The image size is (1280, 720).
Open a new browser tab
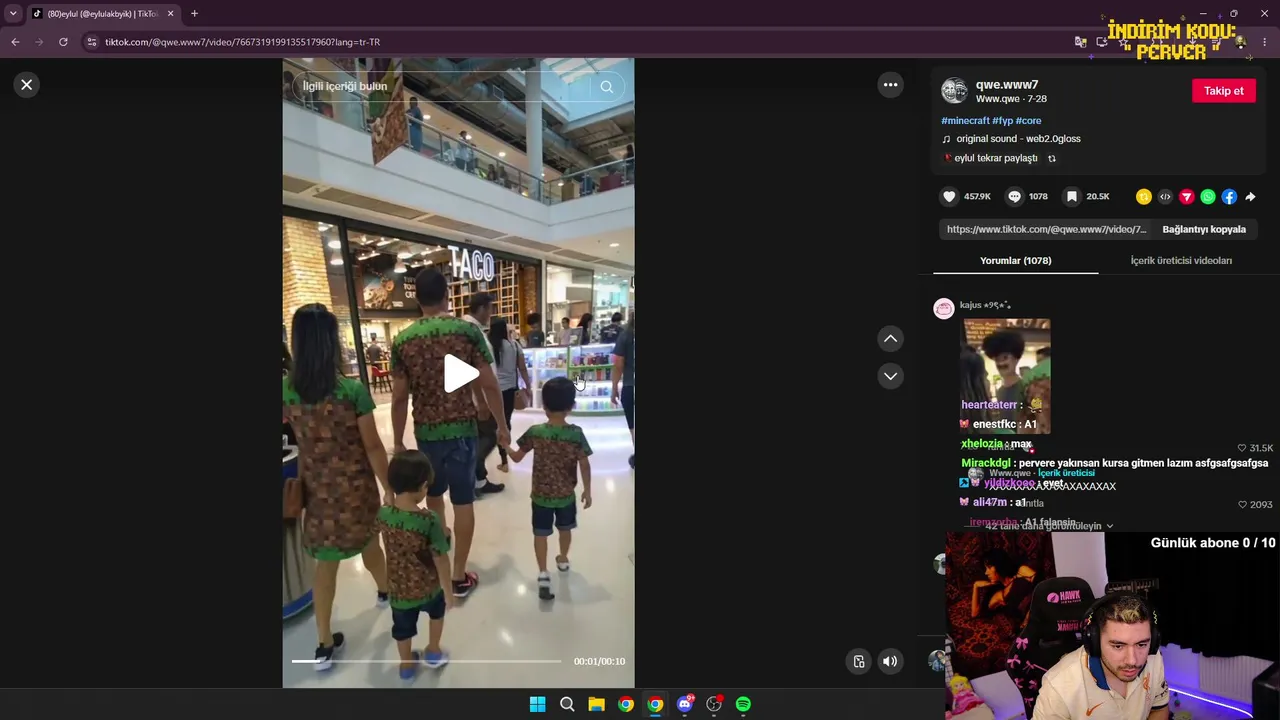click(194, 14)
